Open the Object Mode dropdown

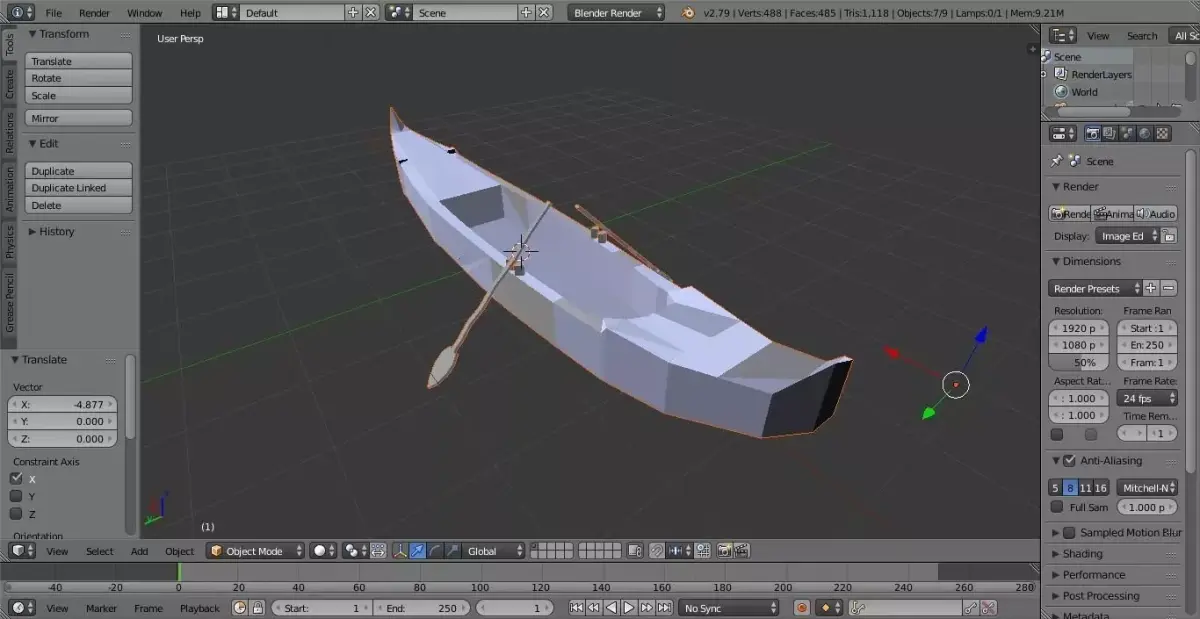click(256, 551)
